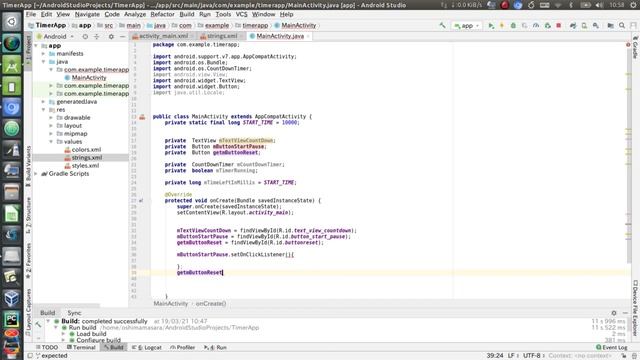Screen dimensions: 640x360
Task: Click the Make Project hammer icon
Action: (442, 25)
